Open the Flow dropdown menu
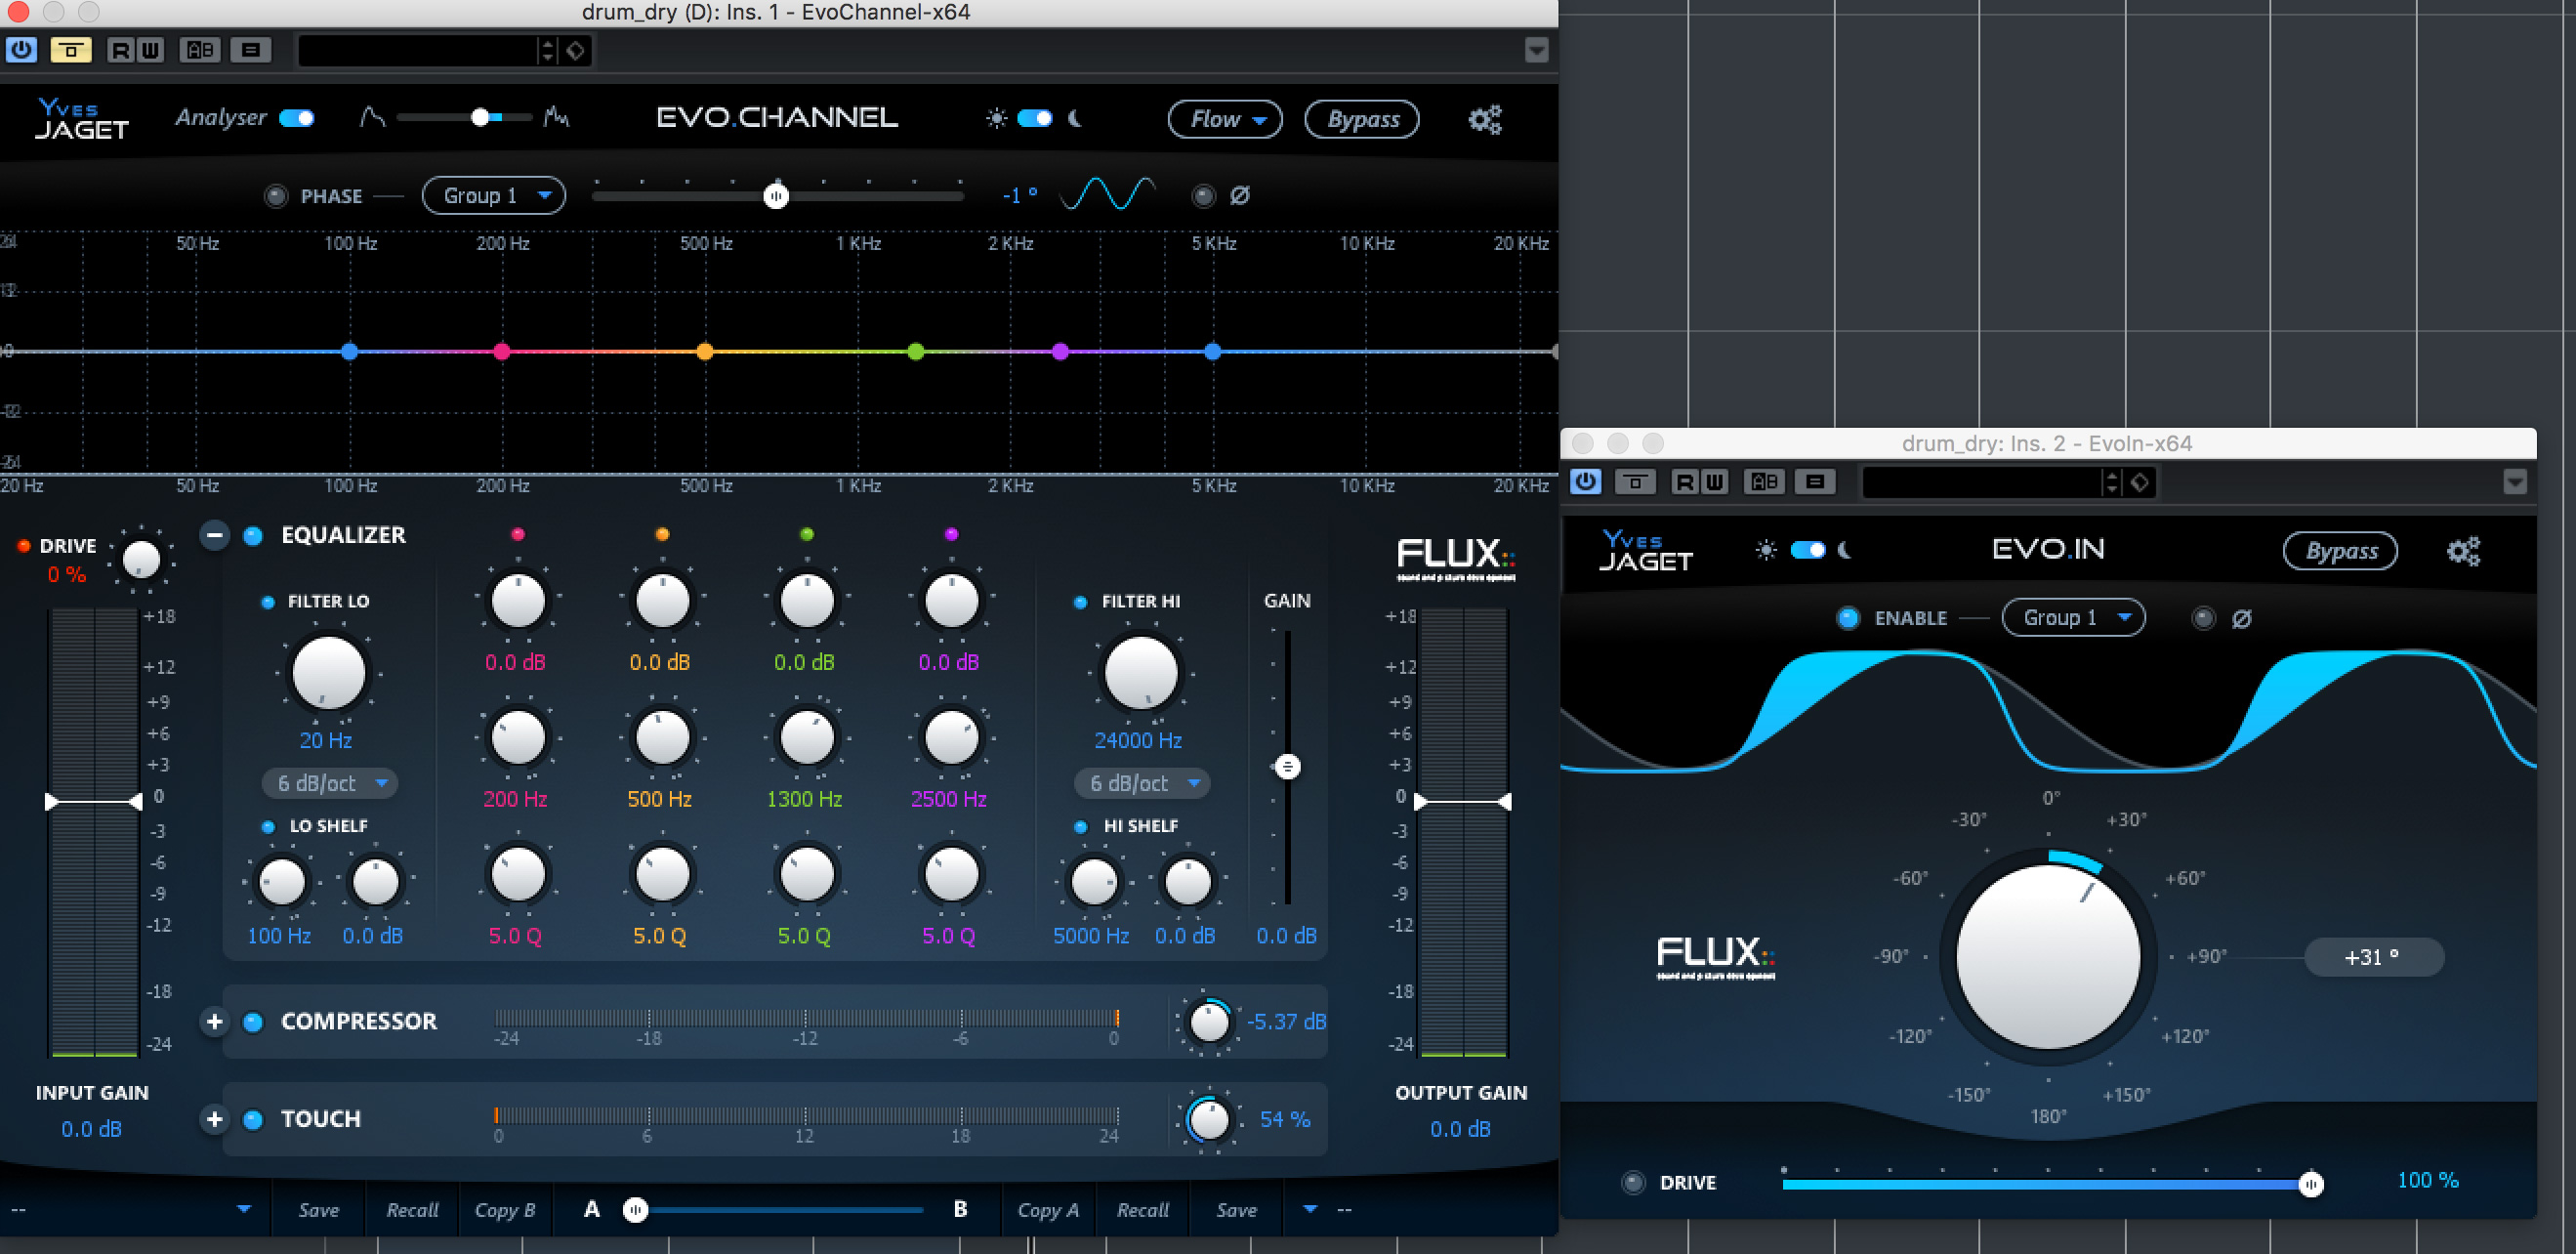Viewport: 2576px width, 1254px height. click(x=1225, y=119)
